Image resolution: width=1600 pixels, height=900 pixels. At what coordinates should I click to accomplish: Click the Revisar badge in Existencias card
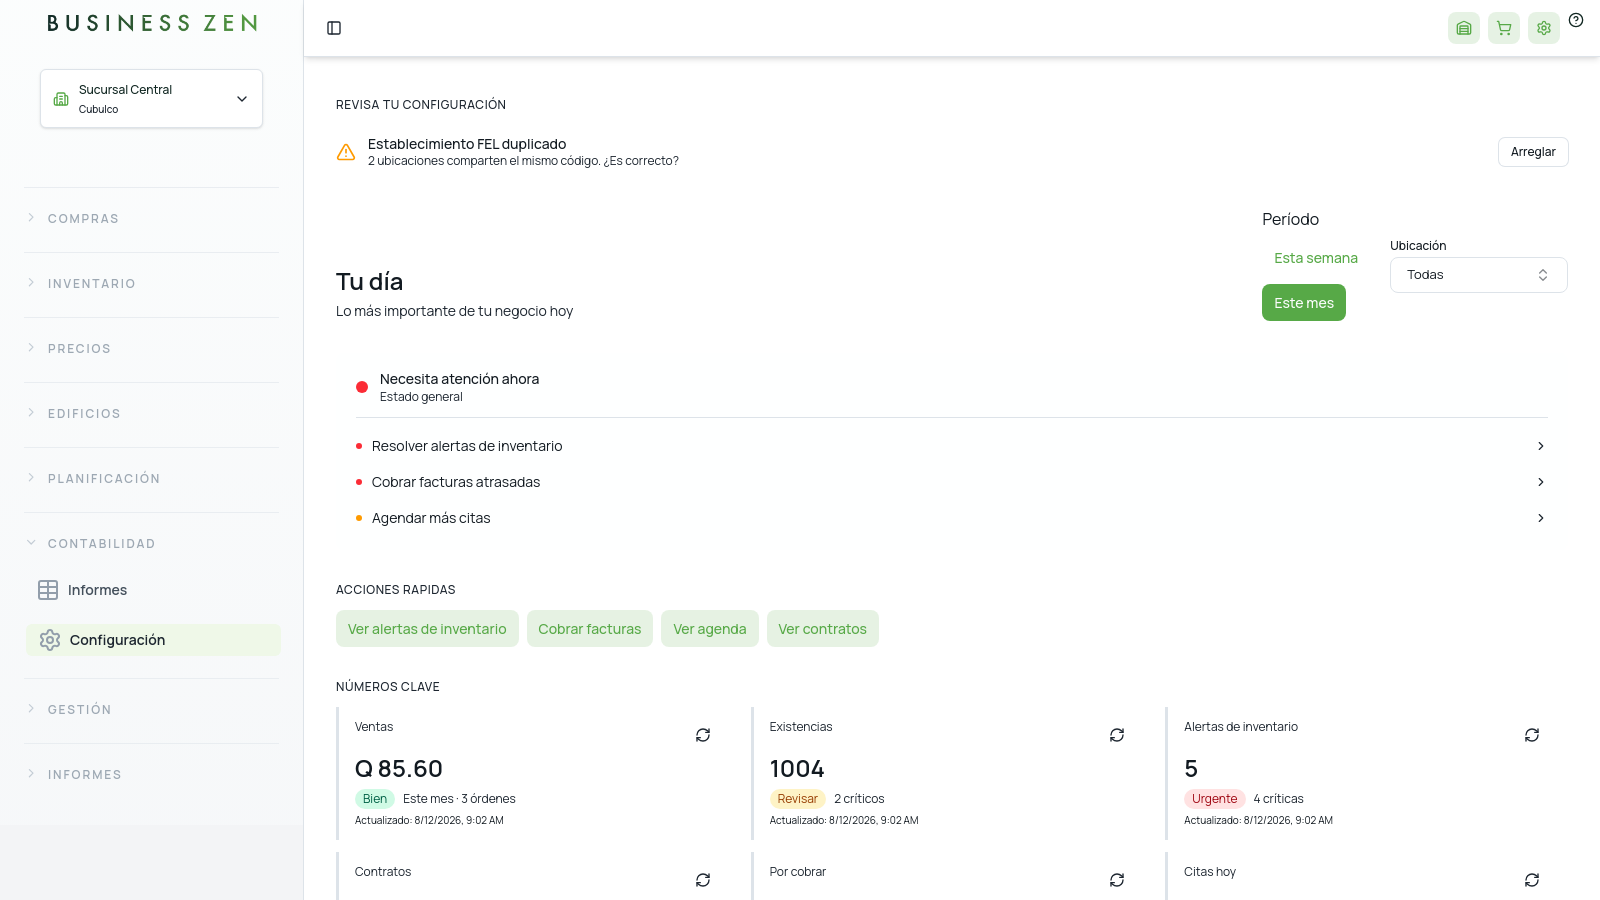(x=798, y=799)
